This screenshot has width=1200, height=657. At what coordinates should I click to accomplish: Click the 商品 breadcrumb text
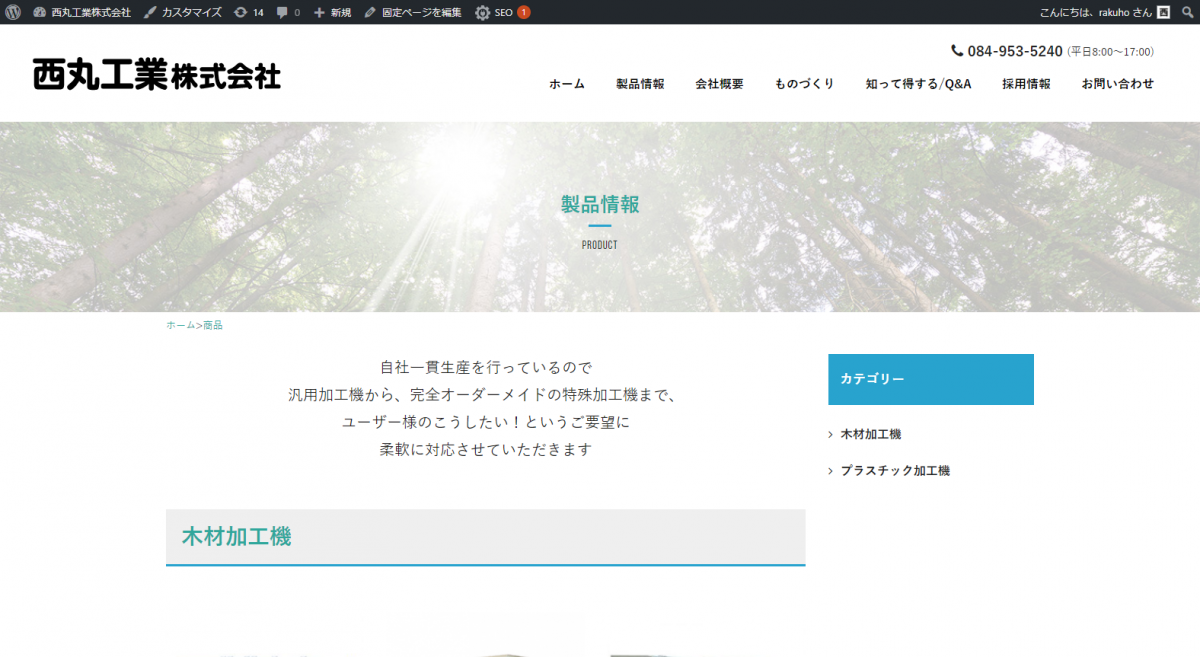213,325
